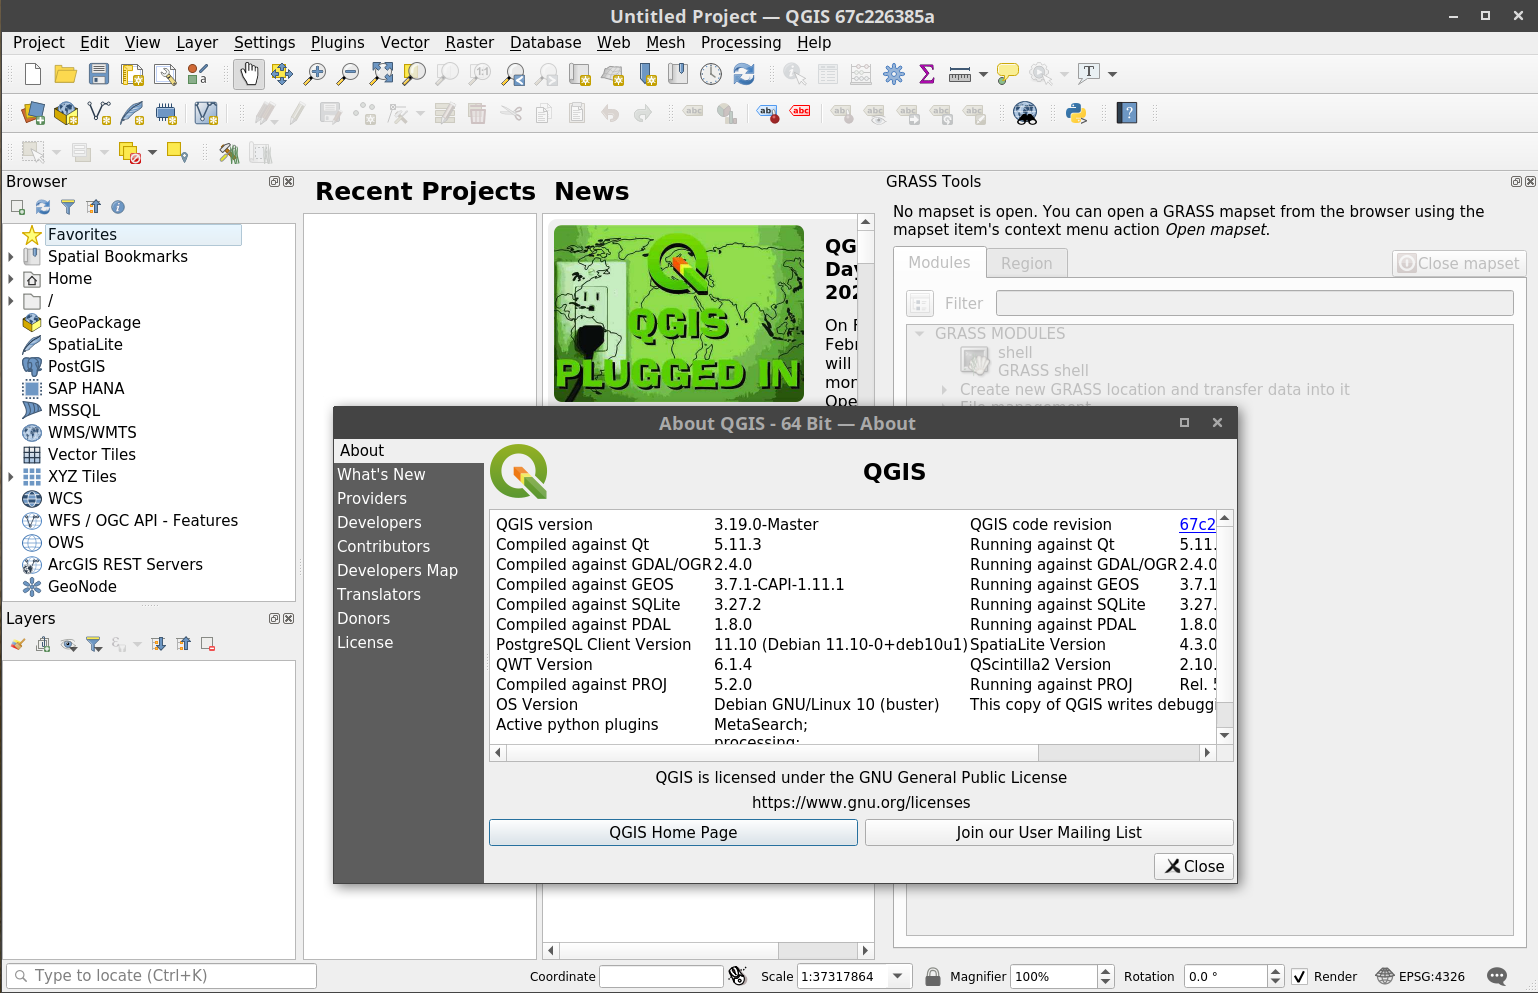
Task: Open the text annotation dropdown arrow
Action: click(1112, 74)
